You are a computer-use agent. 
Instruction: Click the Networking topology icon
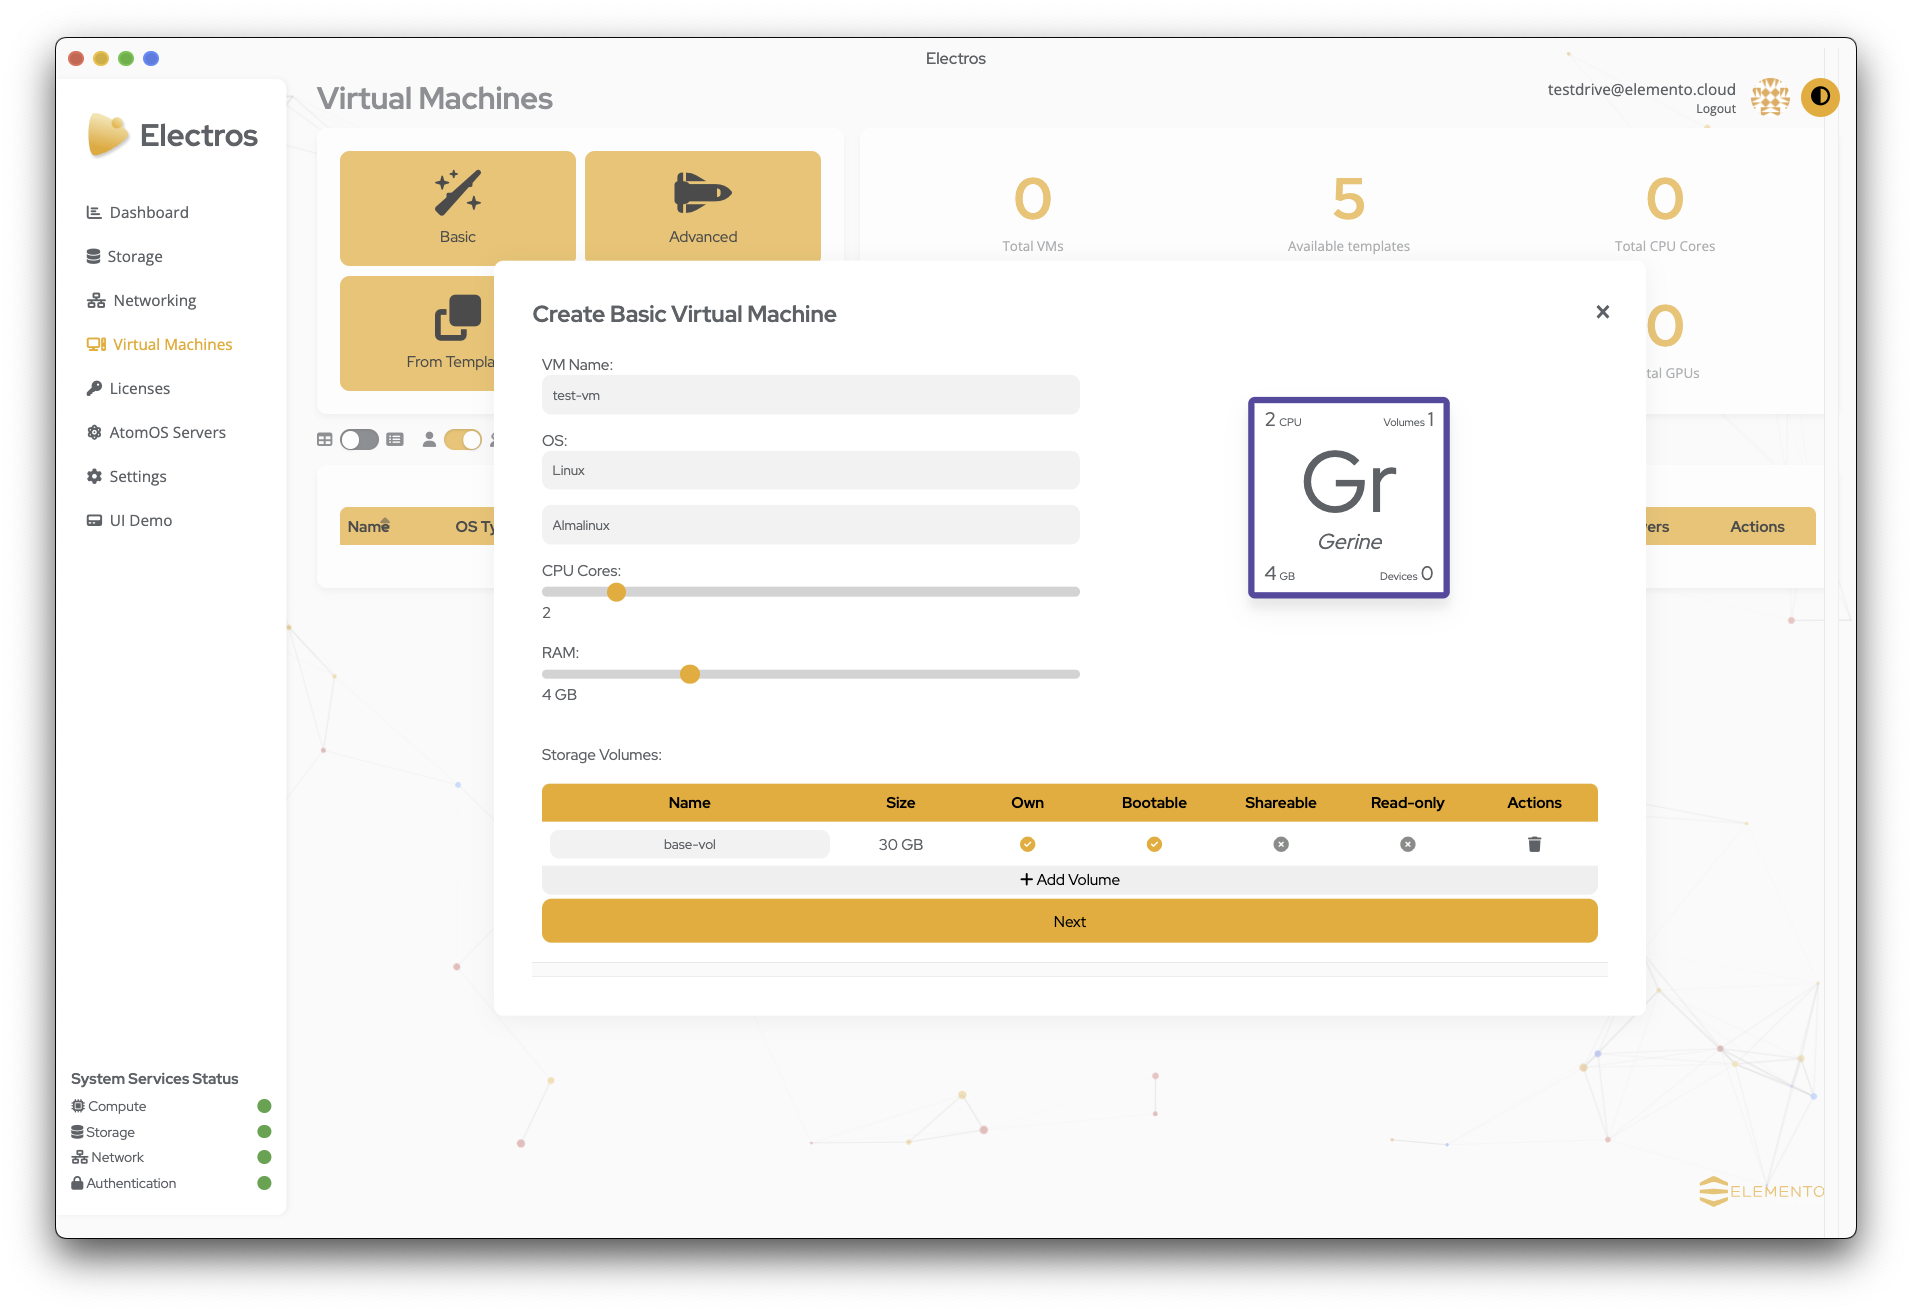(96, 300)
